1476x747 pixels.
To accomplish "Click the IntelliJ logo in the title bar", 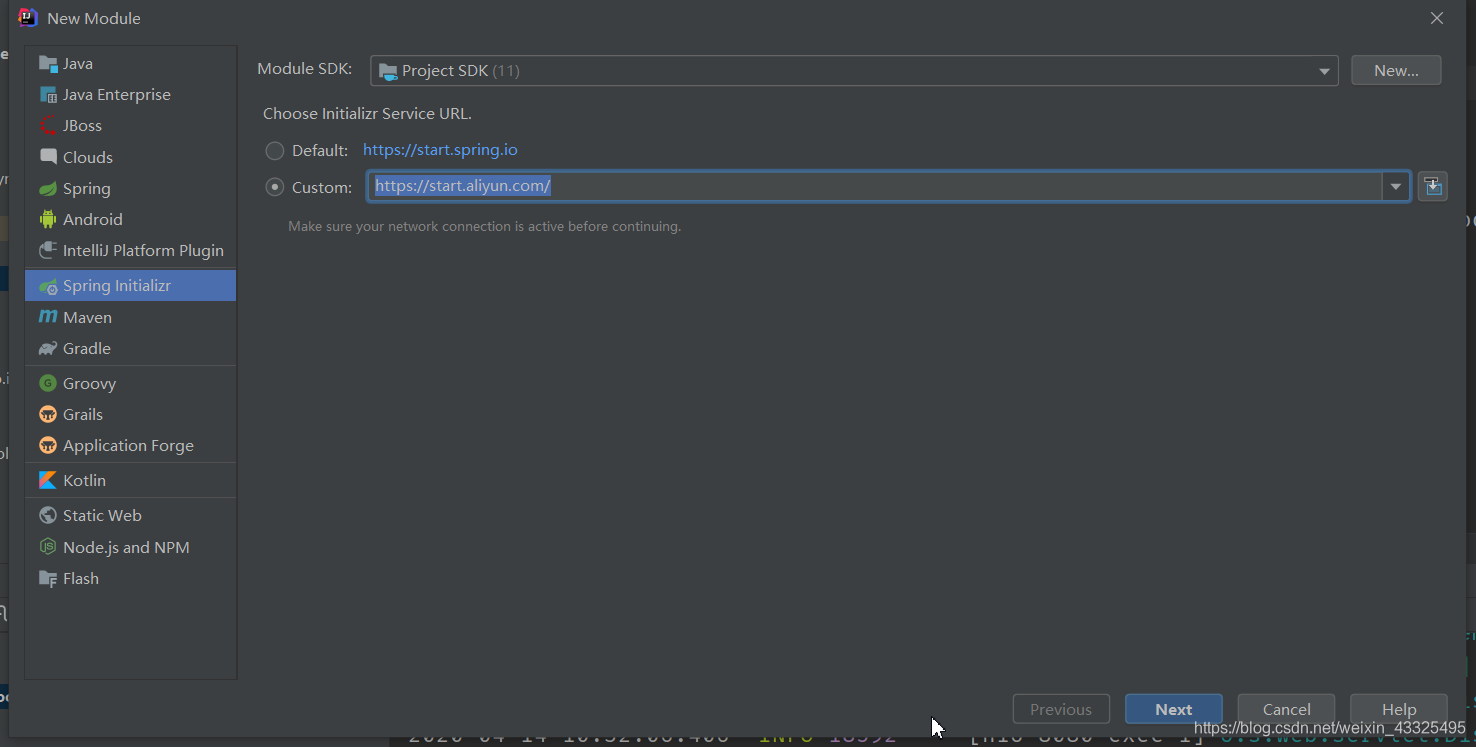I will pyautogui.click(x=28, y=18).
